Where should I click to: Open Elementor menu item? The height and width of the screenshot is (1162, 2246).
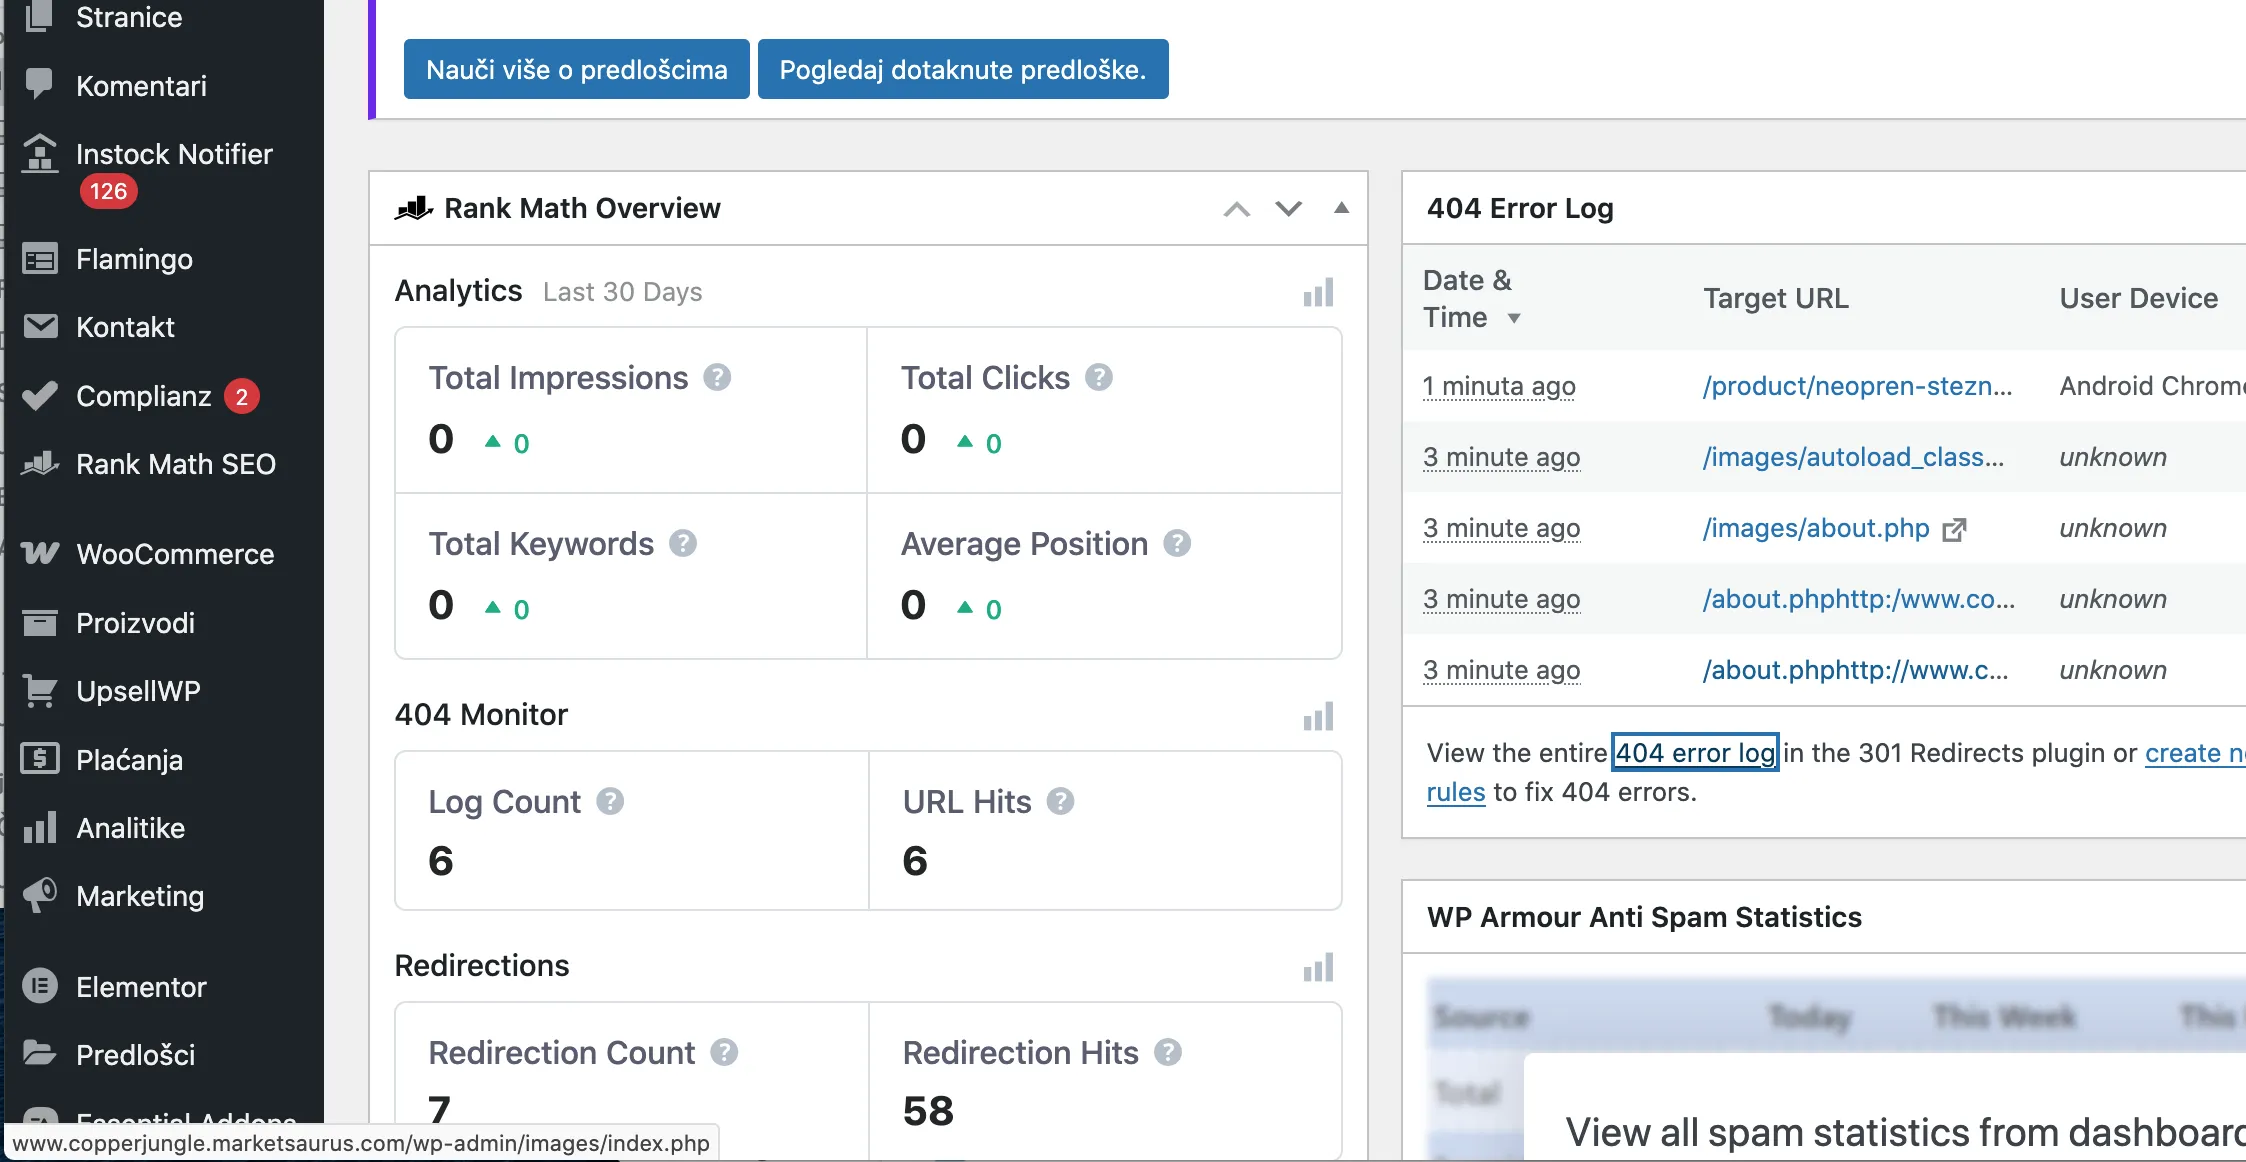tap(141, 987)
